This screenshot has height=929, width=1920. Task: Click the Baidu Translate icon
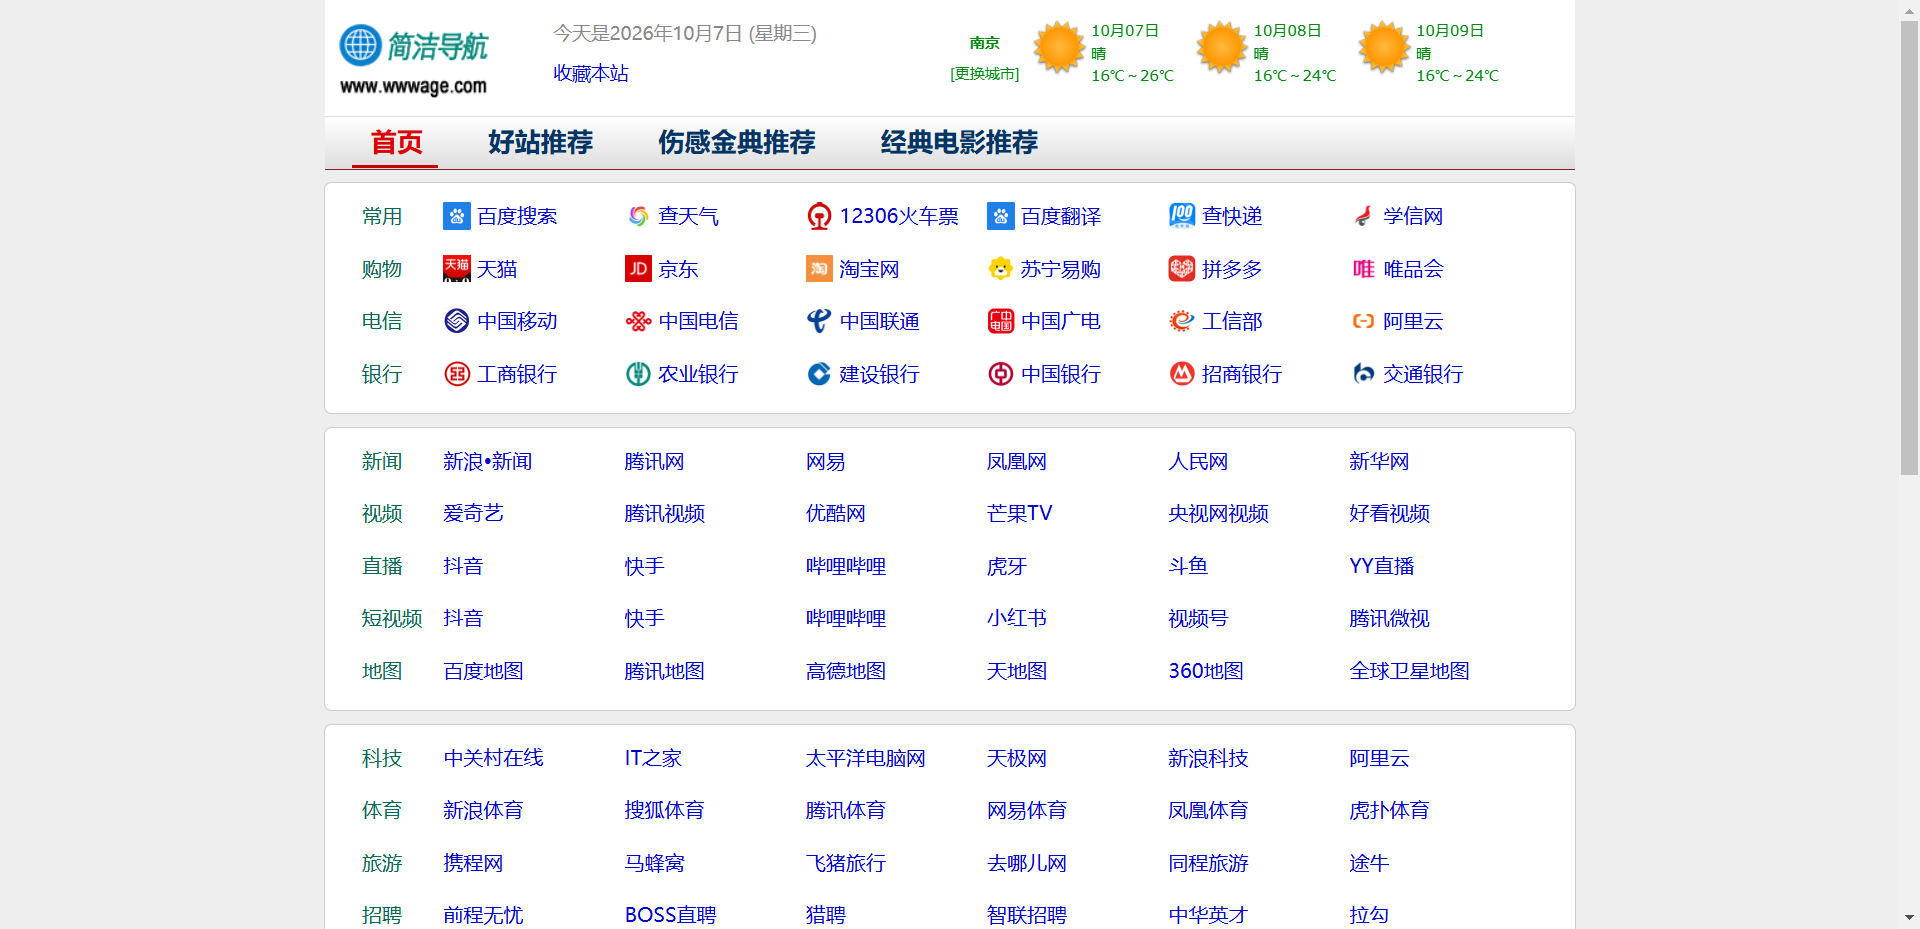point(1001,216)
